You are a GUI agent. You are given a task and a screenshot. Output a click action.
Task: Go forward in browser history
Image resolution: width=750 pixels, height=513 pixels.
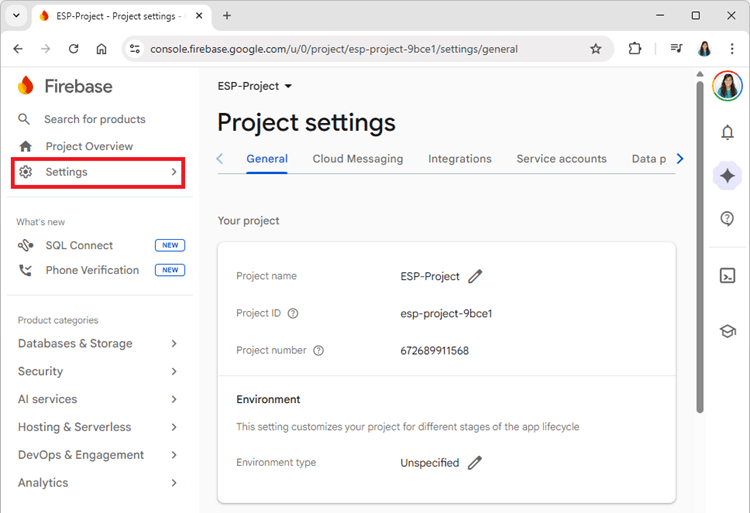coord(45,49)
